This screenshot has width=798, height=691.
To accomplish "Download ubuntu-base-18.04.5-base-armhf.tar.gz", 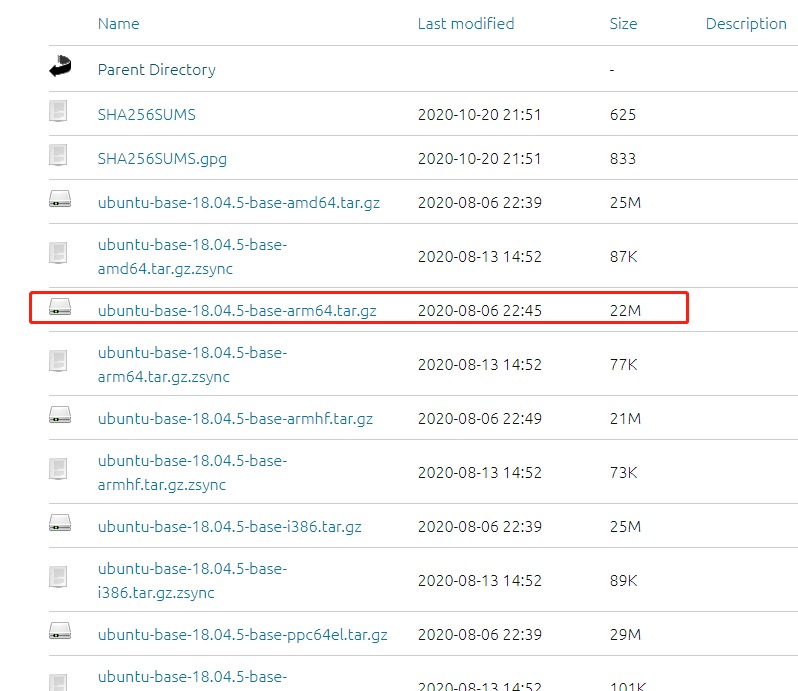I will (x=236, y=418).
